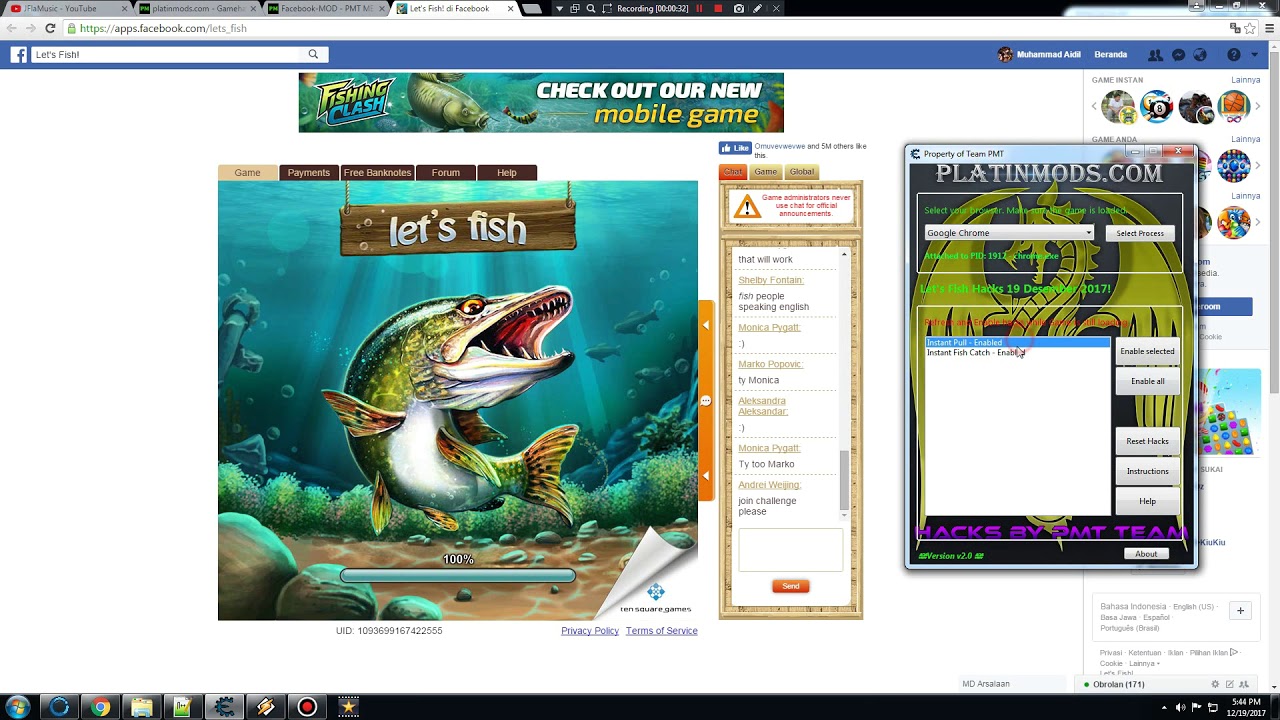Click the Send button in chat
The height and width of the screenshot is (720, 1280).
click(x=790, y=586)
